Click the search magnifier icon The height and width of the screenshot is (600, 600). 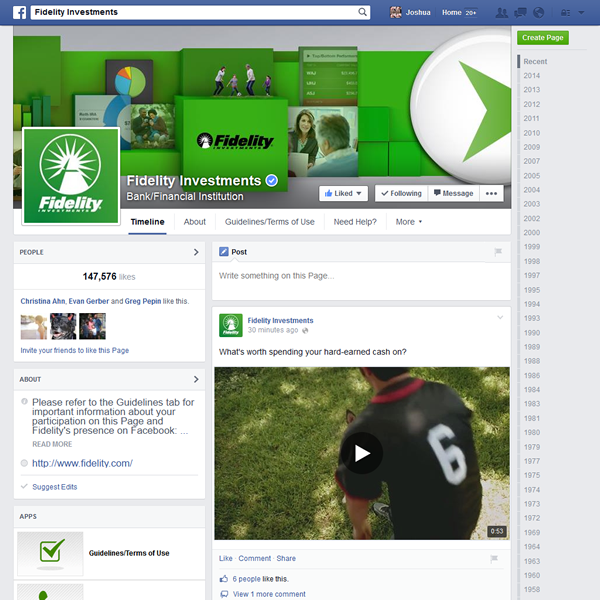[x=363, y=12]
